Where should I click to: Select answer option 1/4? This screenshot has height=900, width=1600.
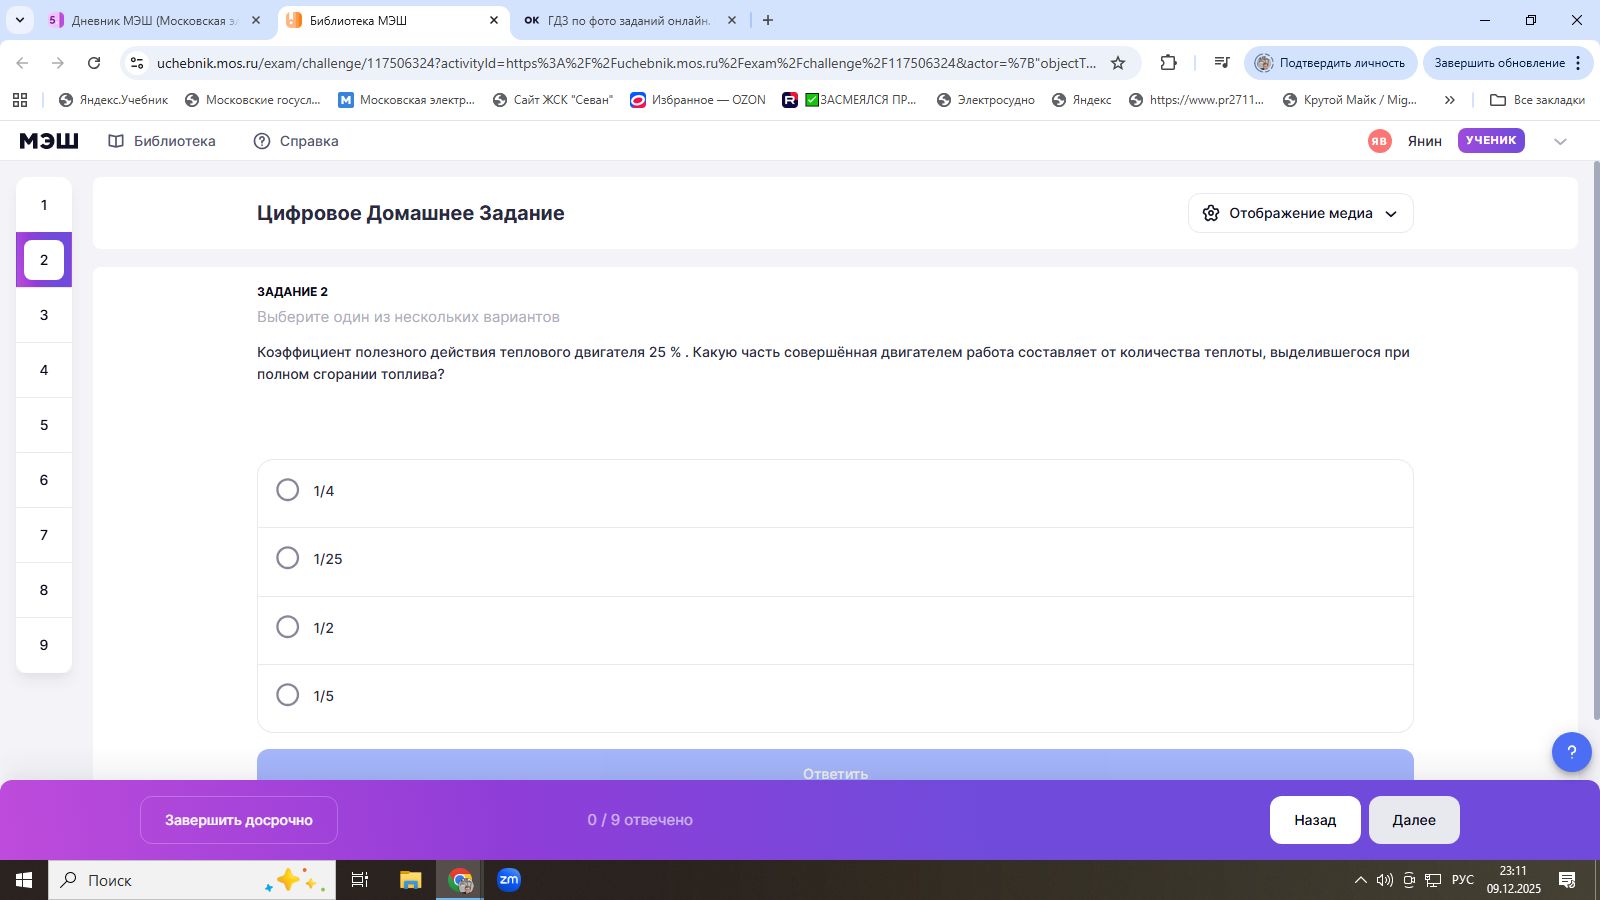coord(288,490)
